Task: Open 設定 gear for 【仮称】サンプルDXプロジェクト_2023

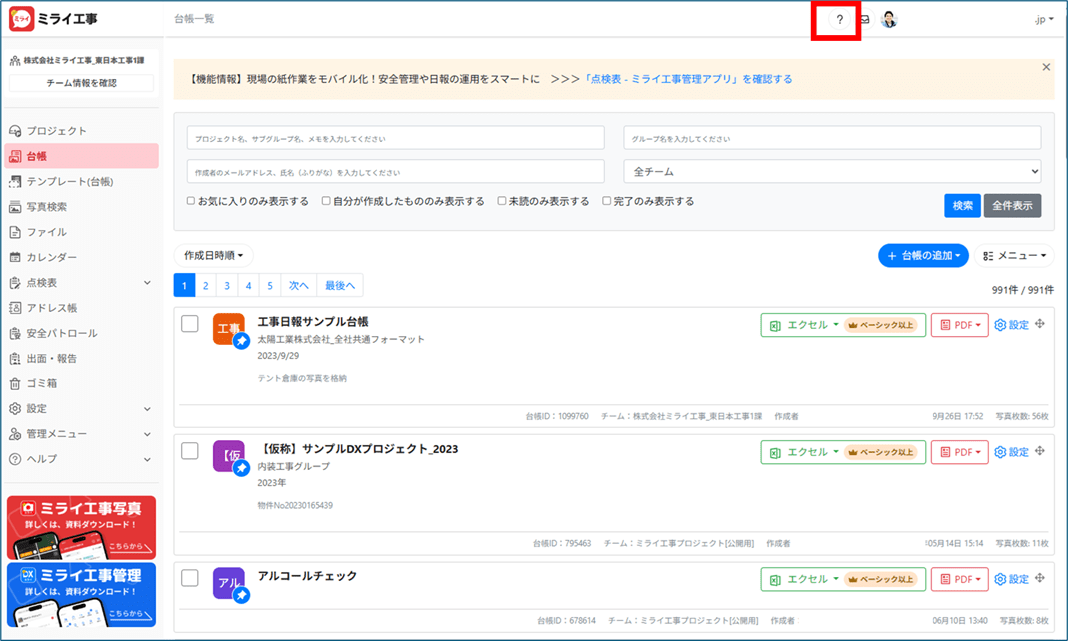Action: [1011, 452]
